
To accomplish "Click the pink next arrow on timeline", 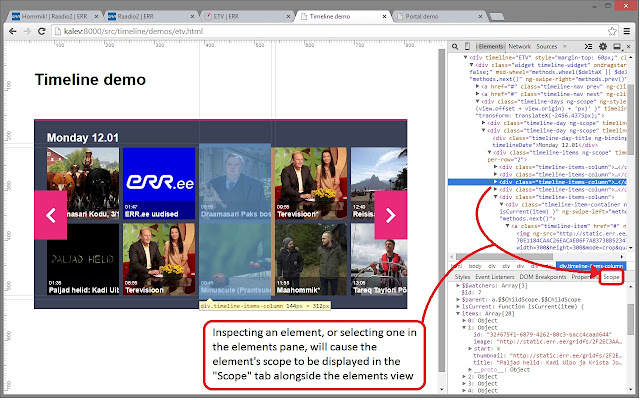I will (x=391, y=215).
